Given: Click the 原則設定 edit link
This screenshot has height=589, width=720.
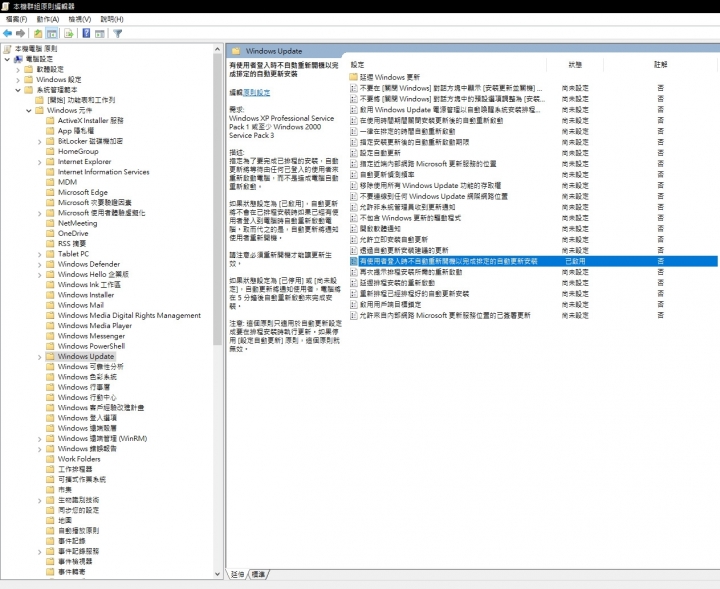Looking at the screenshot, I should tap(257, 92).
